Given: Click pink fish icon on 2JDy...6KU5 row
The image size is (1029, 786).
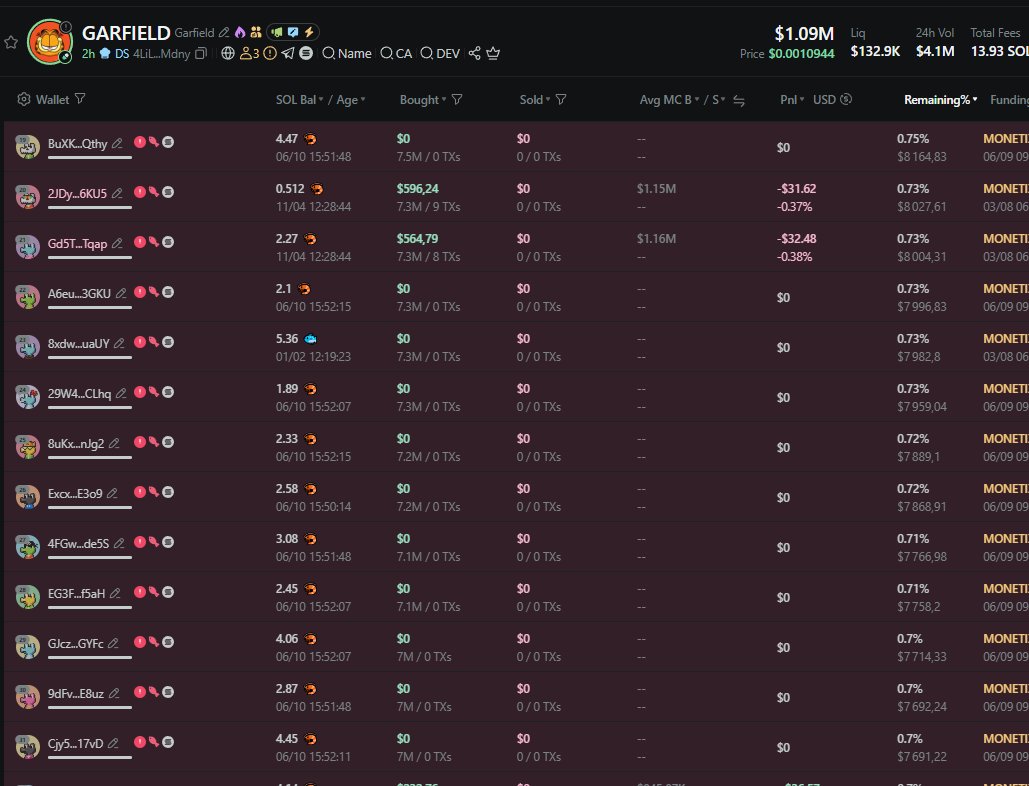Looking at the screenshot, I should point(154,192).
